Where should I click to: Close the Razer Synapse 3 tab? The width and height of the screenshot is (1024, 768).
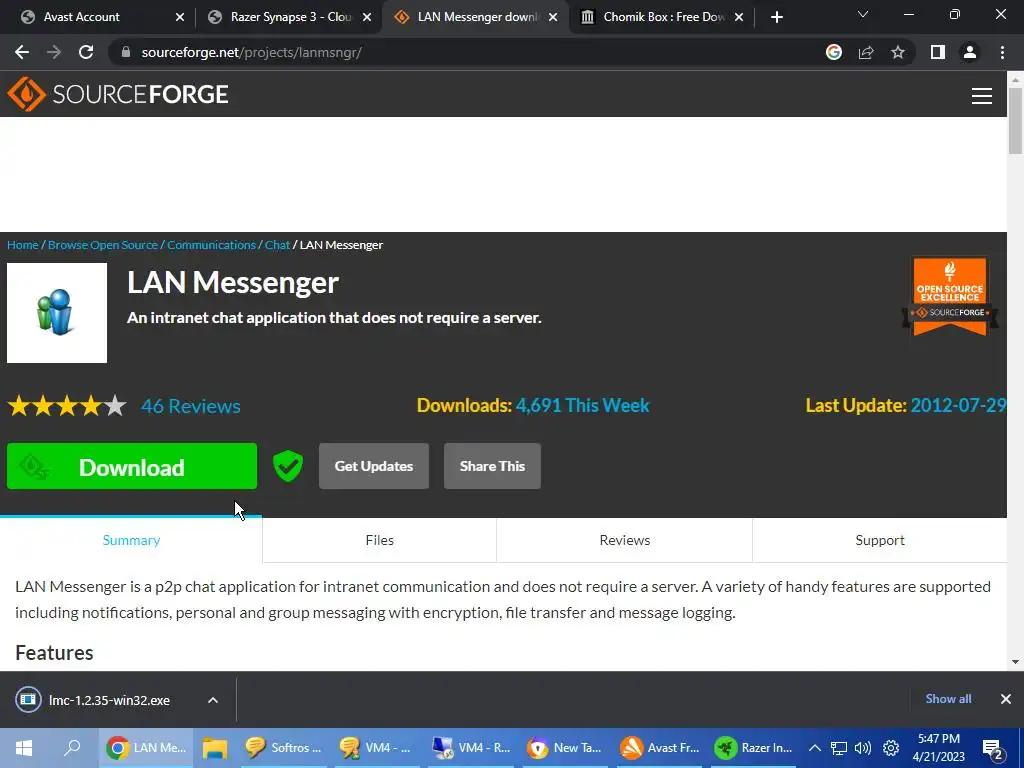[x=367, y=17]
